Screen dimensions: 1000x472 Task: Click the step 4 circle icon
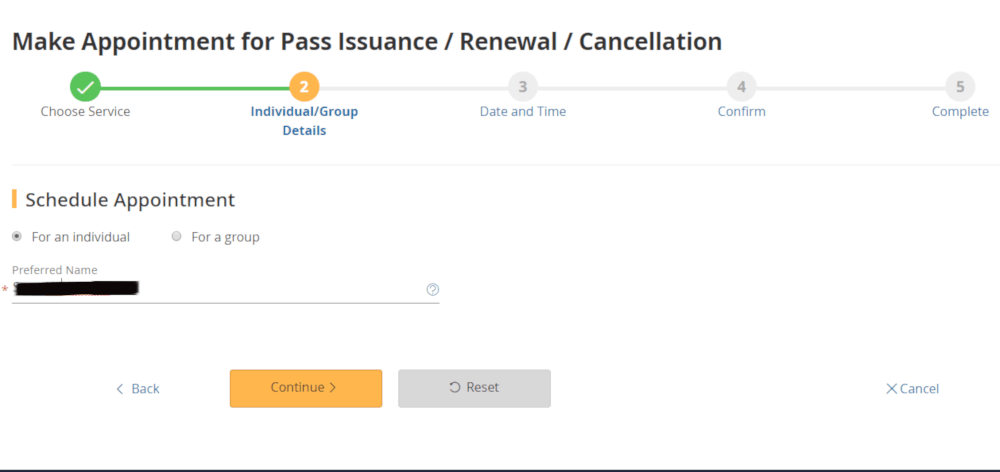pos(741,86)
